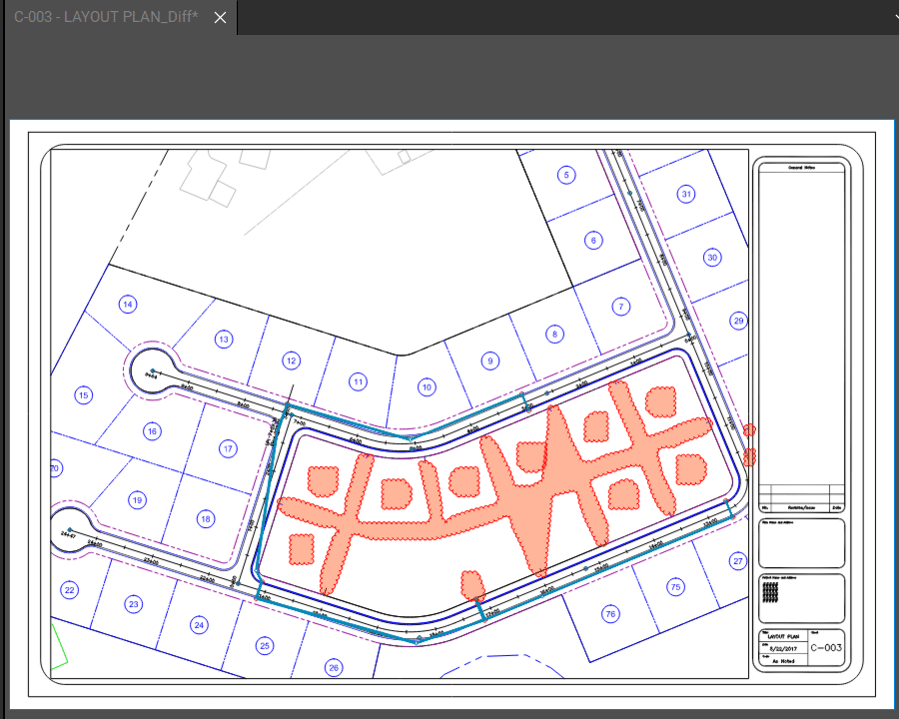The height and width of the screenshot is (719, 899).
Task: Select the lot 12 circle label
Action: coord(291,361)
